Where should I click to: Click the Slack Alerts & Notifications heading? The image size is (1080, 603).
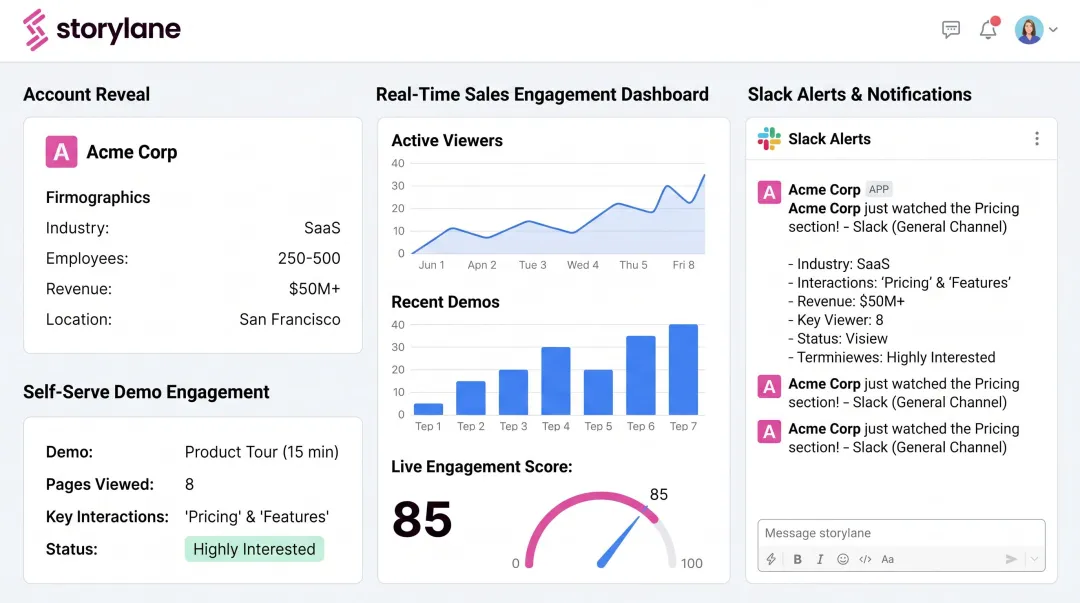(x=860, y=94)
